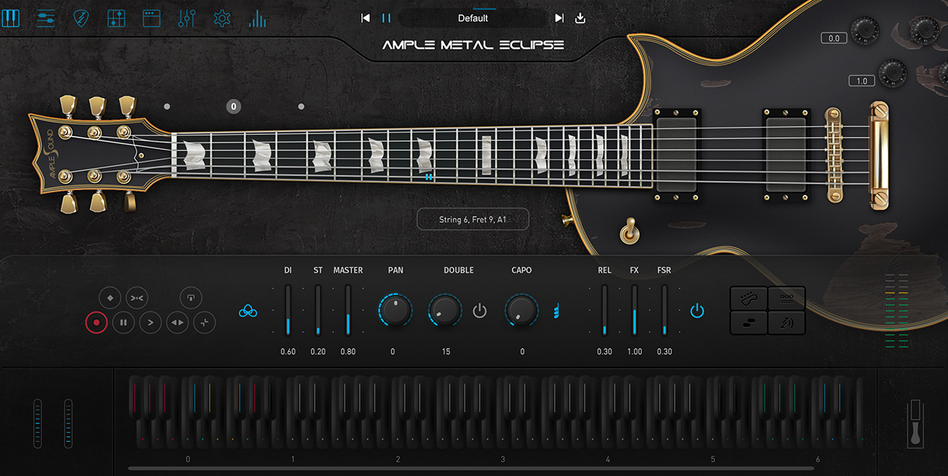
Task: Click the T-shaped round button
Action: 190,298
